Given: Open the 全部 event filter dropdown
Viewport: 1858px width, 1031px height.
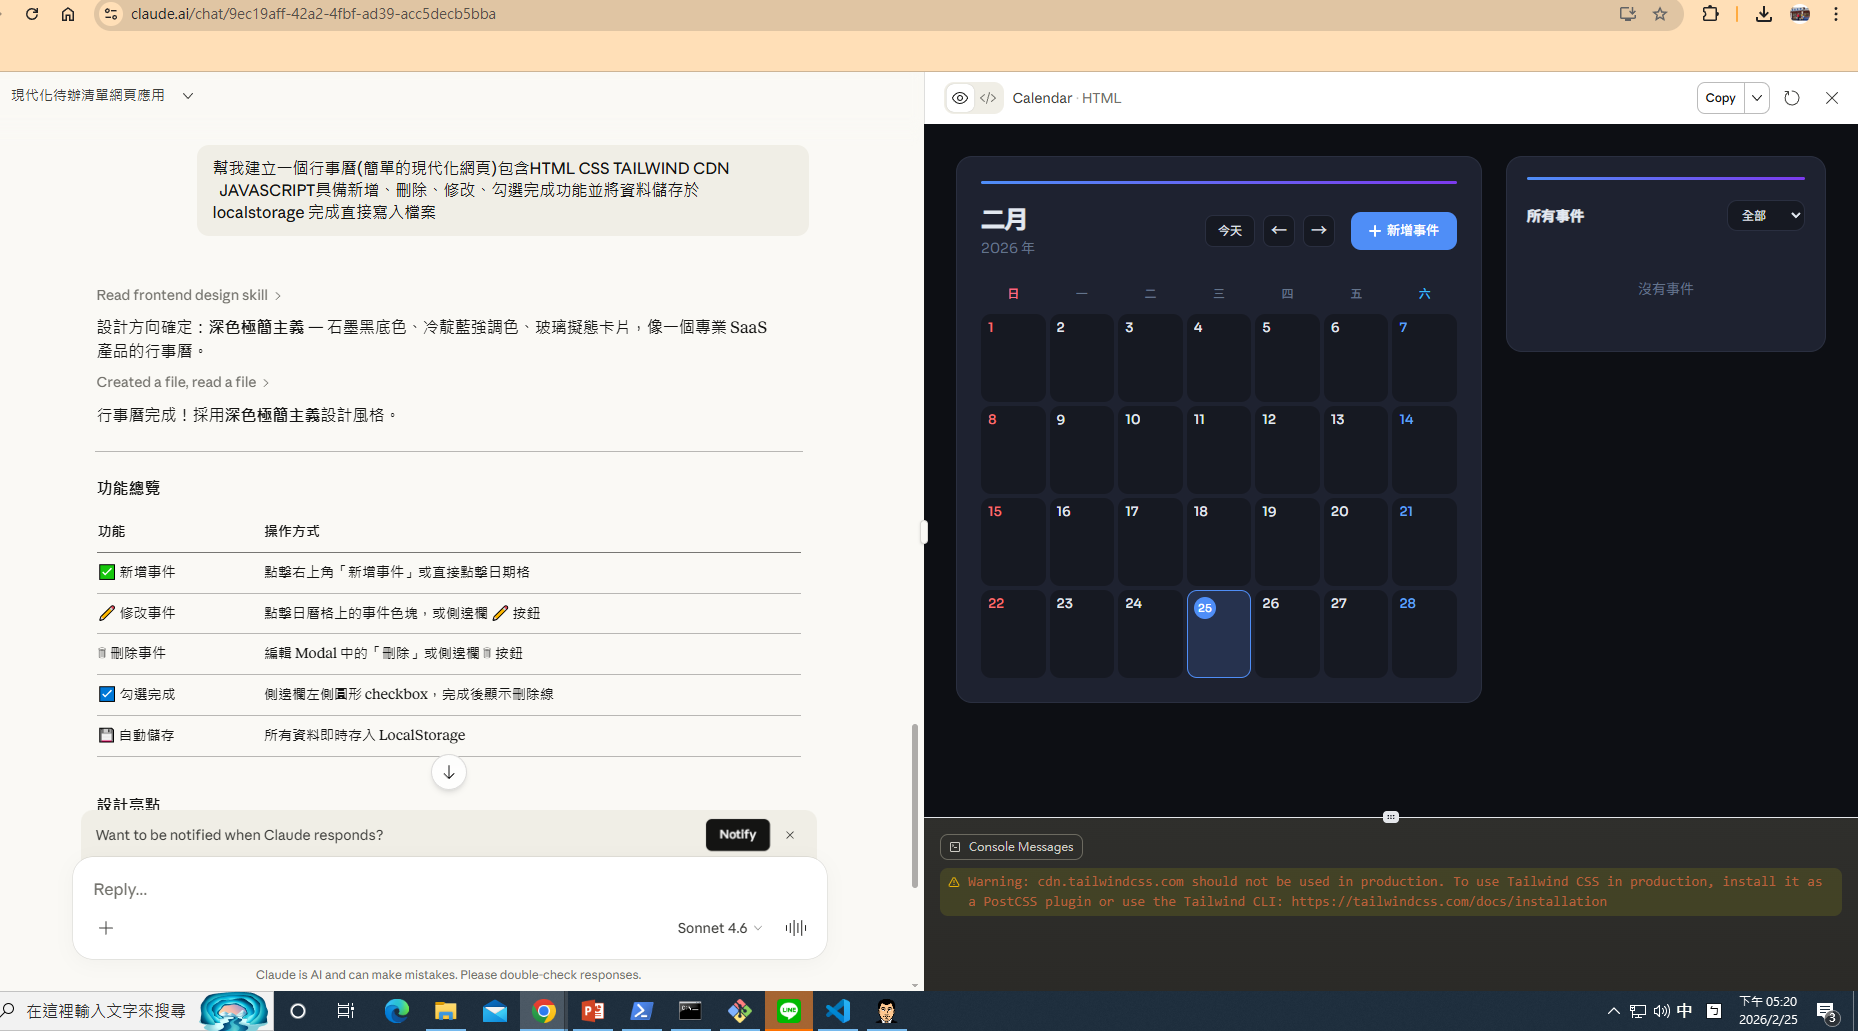Looking at the screenshot, I should [x=1766, y=216].
